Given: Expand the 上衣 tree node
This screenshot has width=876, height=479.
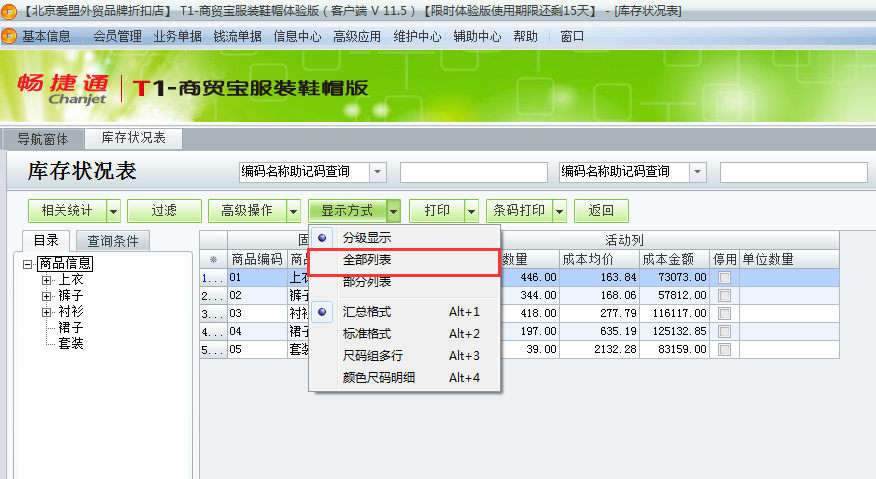Looking at the screenshot, I should [x=46, y=280].
